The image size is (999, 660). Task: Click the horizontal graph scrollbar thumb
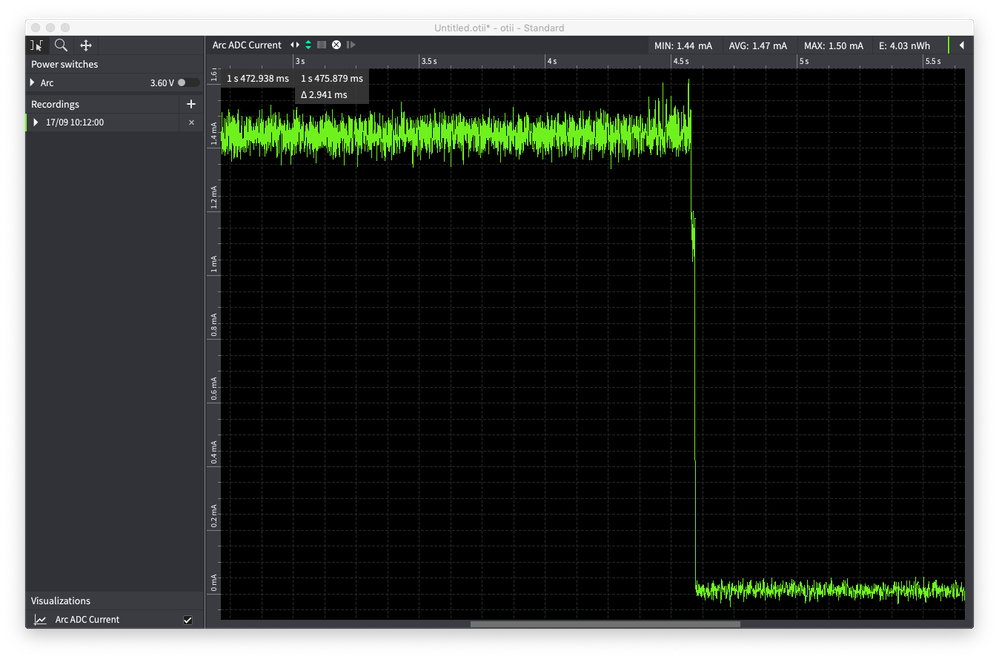[605, 624]
